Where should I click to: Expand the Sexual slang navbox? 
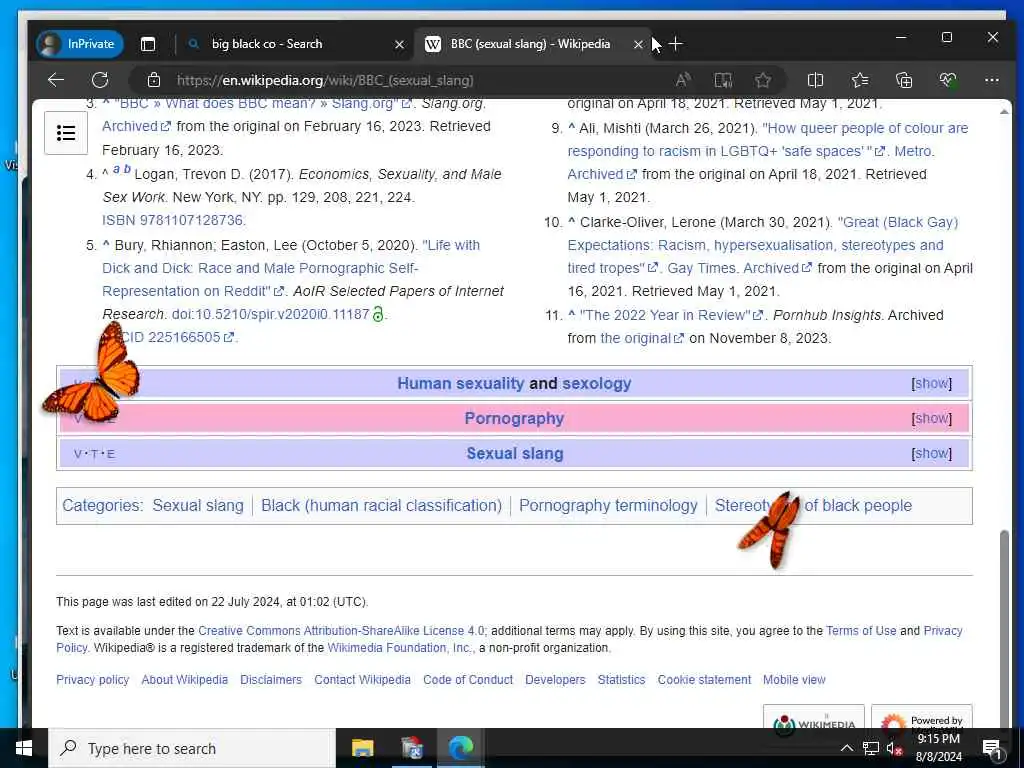tap(932, 453)
